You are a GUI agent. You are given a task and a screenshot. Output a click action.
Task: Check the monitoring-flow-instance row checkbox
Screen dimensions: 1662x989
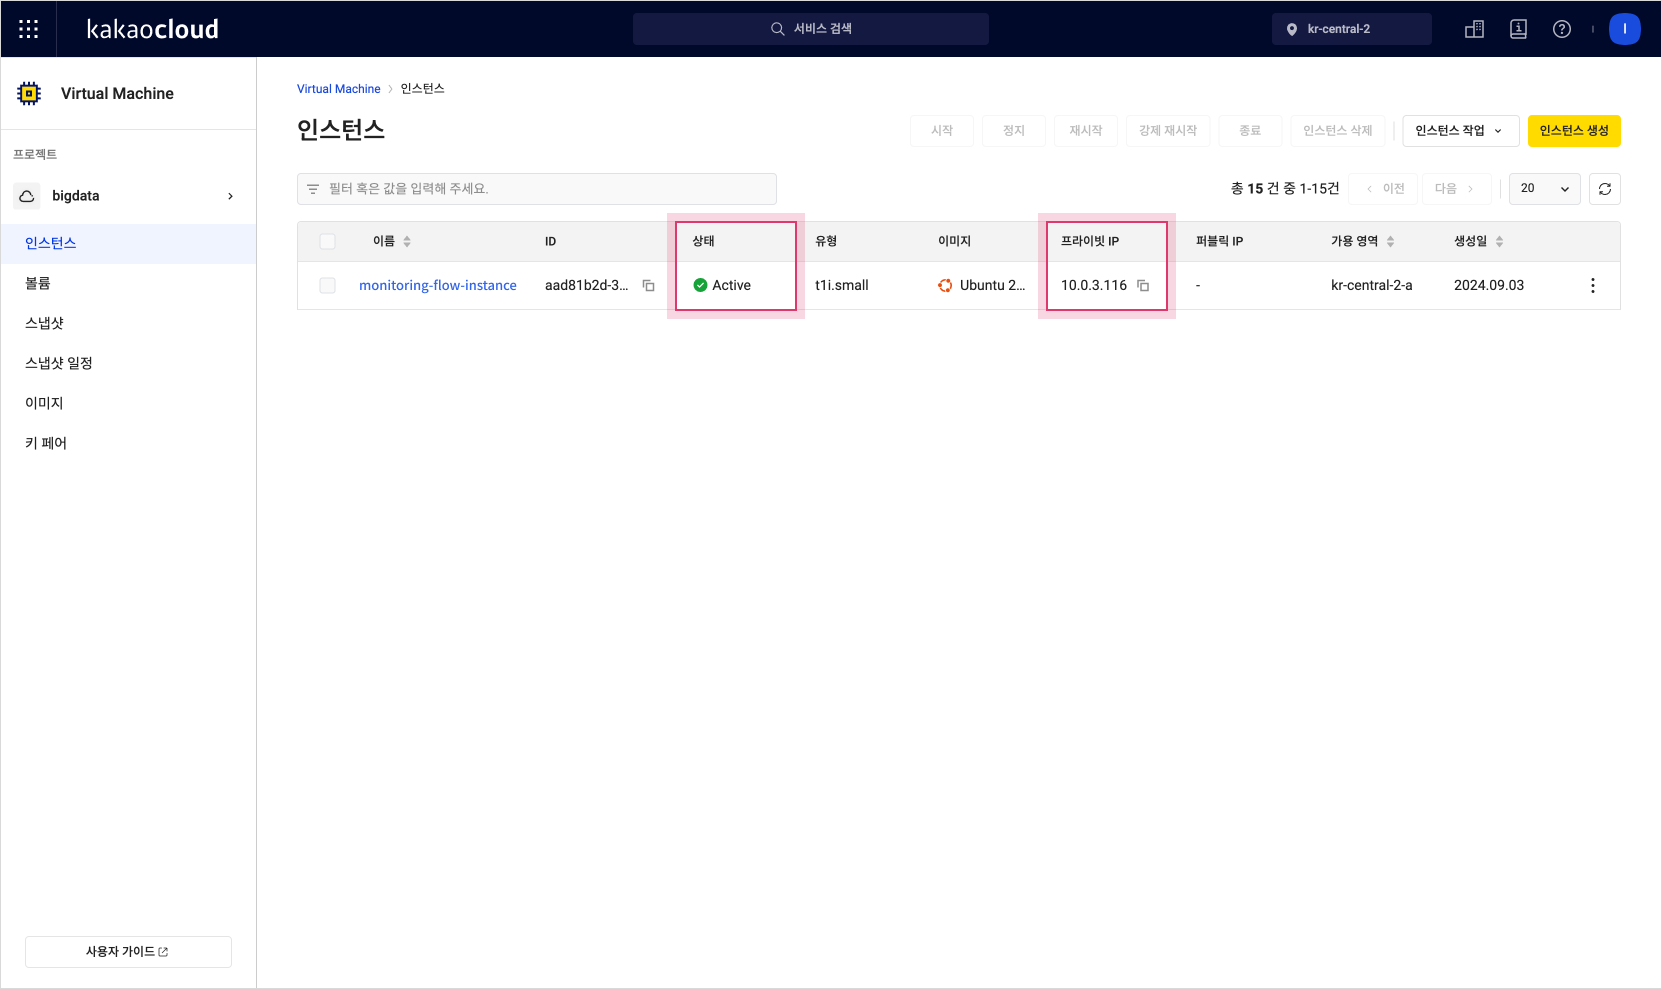[x=327, y=286]
